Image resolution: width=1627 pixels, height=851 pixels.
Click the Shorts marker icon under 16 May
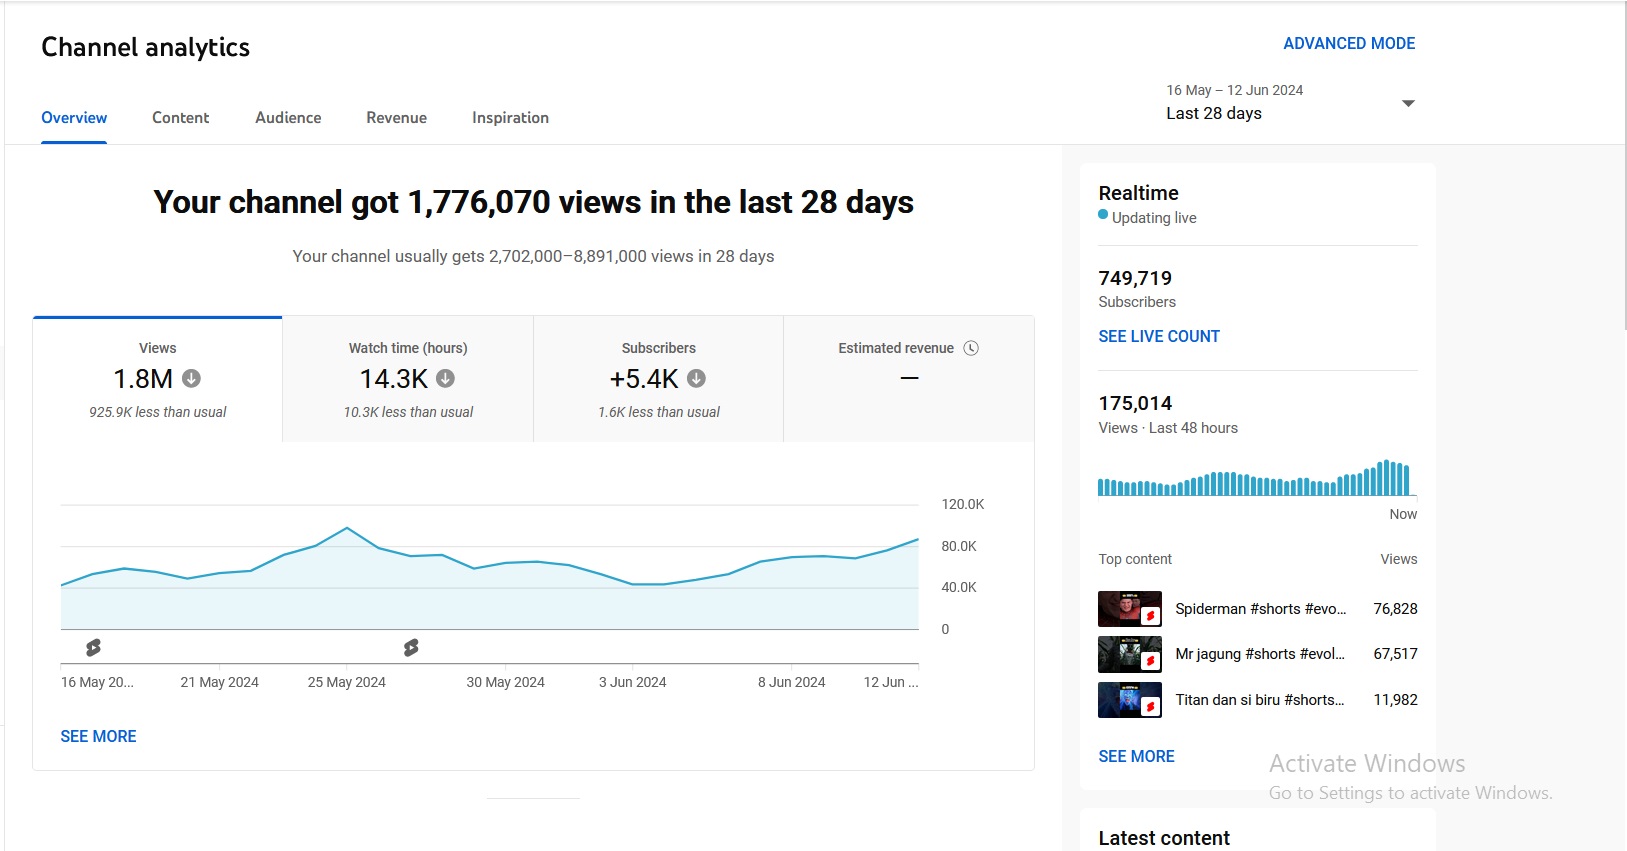click(93, 648)
